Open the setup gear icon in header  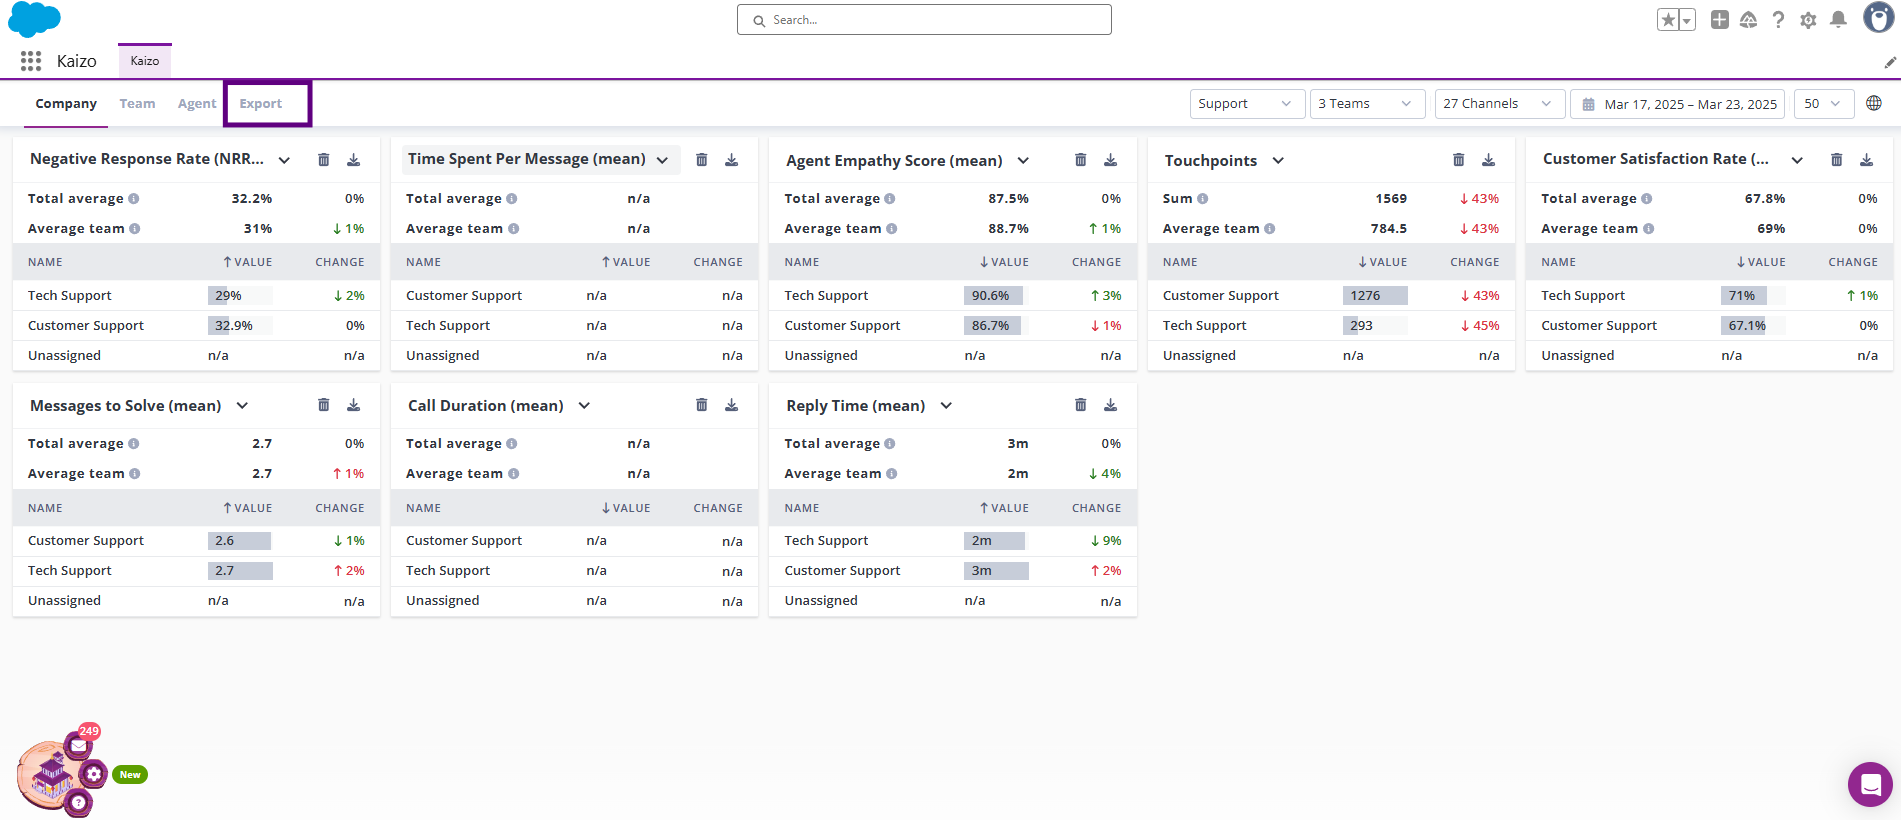pyautogui.click(x=1808, y=20)
